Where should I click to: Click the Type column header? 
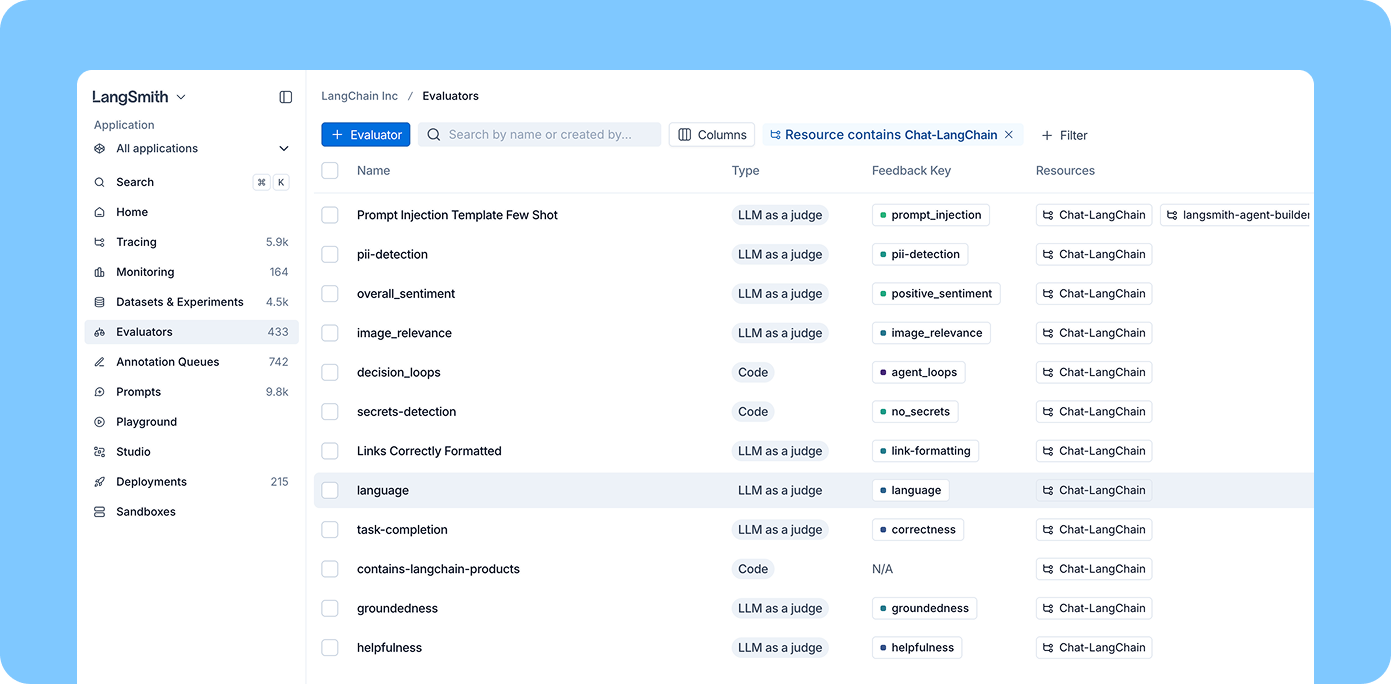click(745, 171)
